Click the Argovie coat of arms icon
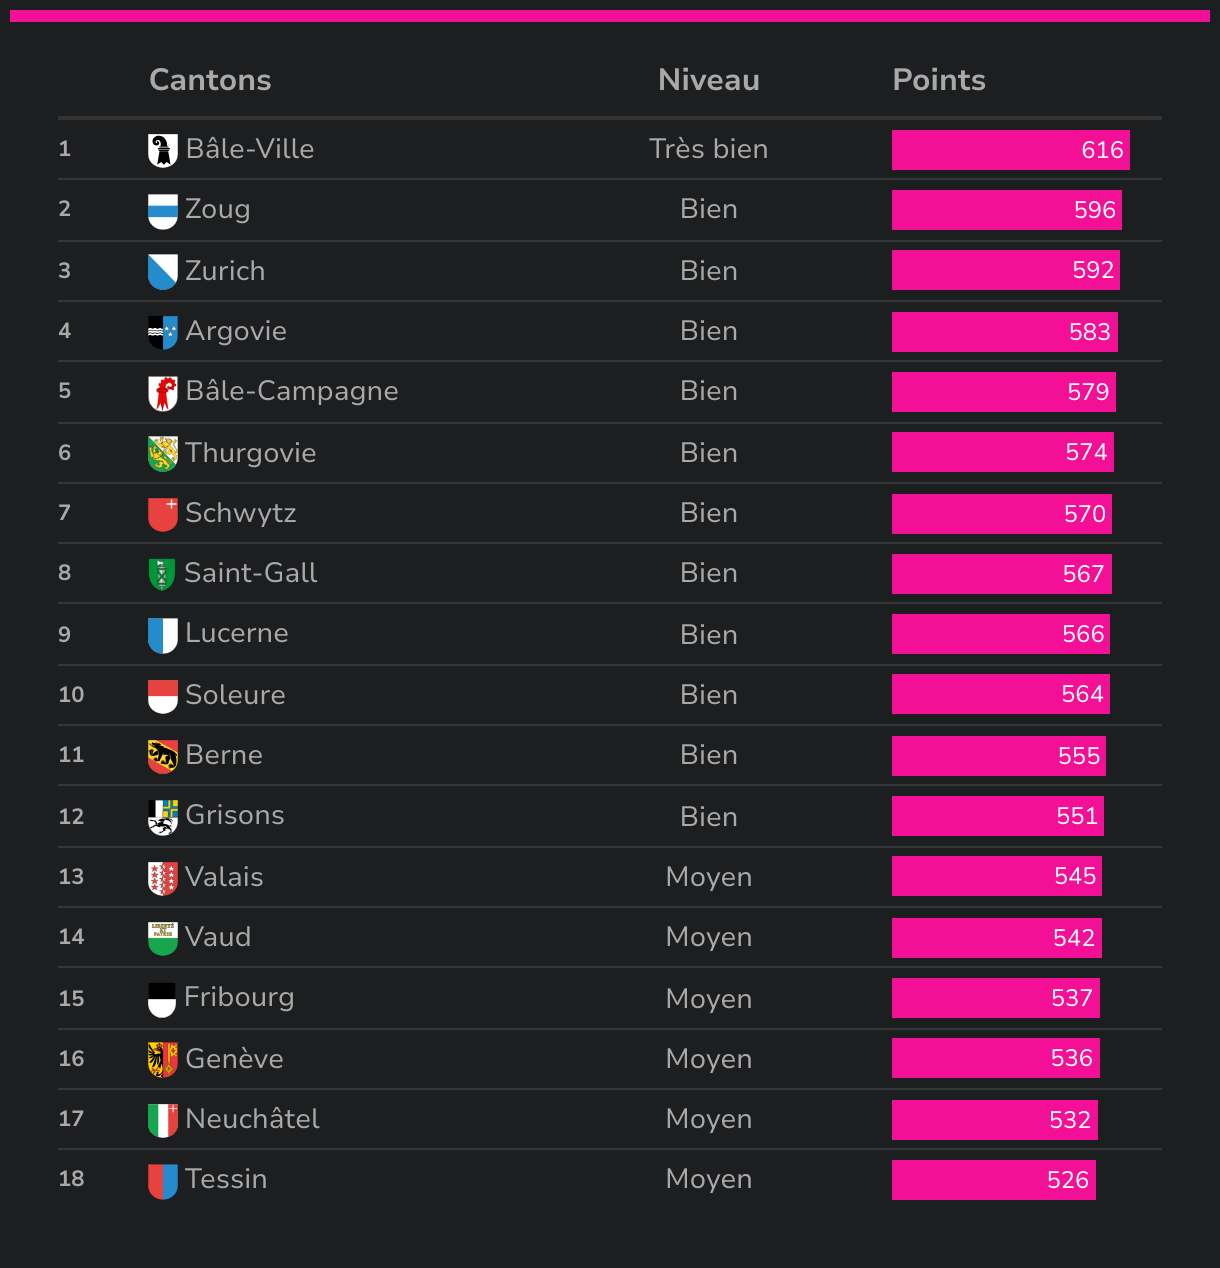This screenshot has height=1268, width=1220. tap(162, 332)
